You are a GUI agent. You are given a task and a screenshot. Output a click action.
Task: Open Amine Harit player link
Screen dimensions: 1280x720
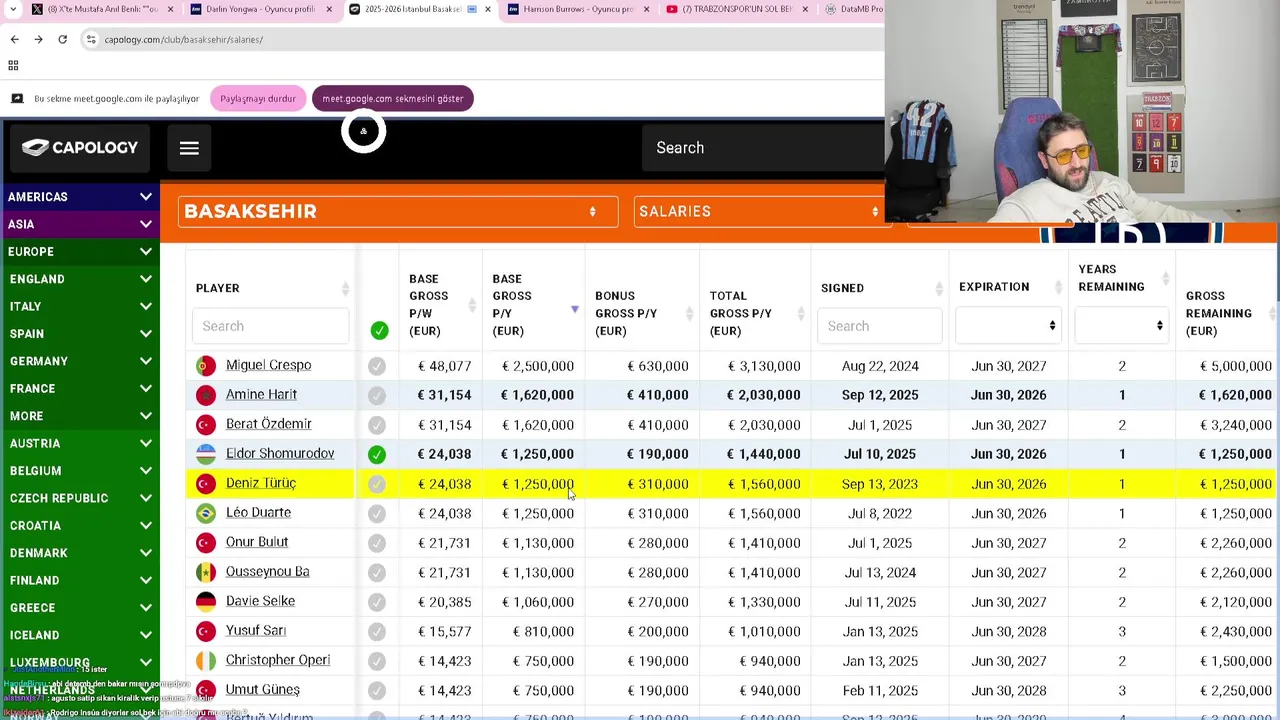pos(261,395)
